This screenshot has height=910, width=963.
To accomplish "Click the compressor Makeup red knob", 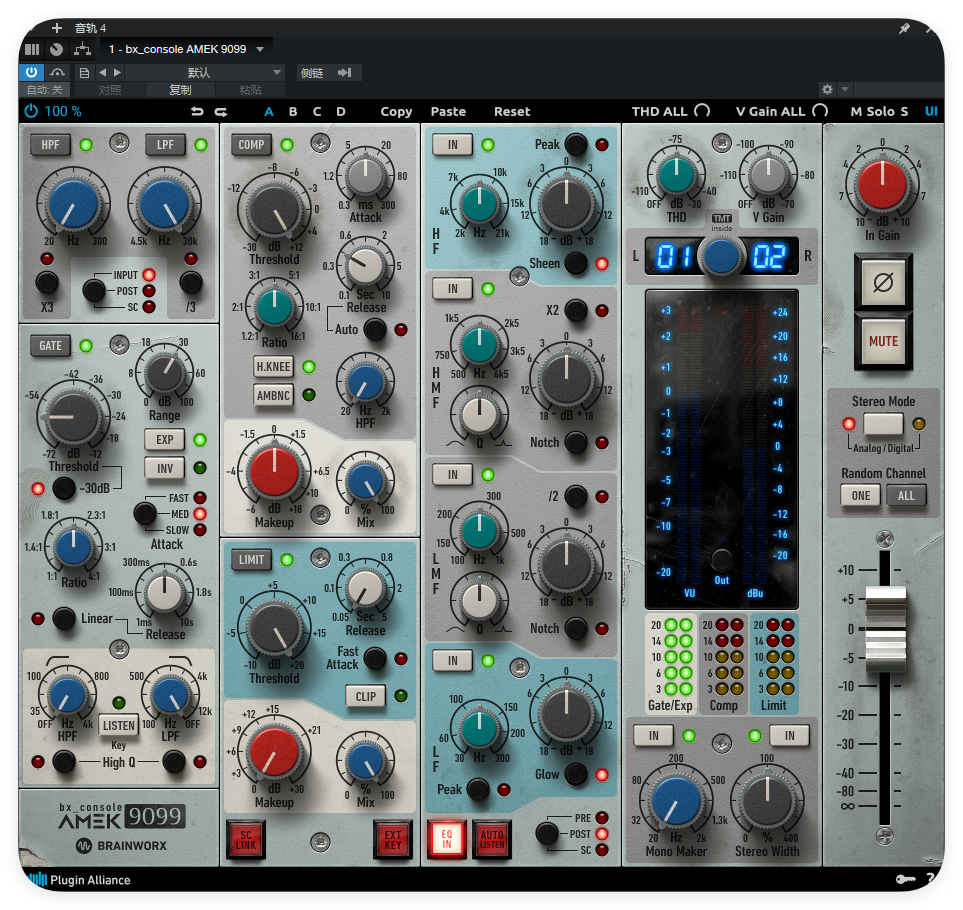I will [274, 472].
